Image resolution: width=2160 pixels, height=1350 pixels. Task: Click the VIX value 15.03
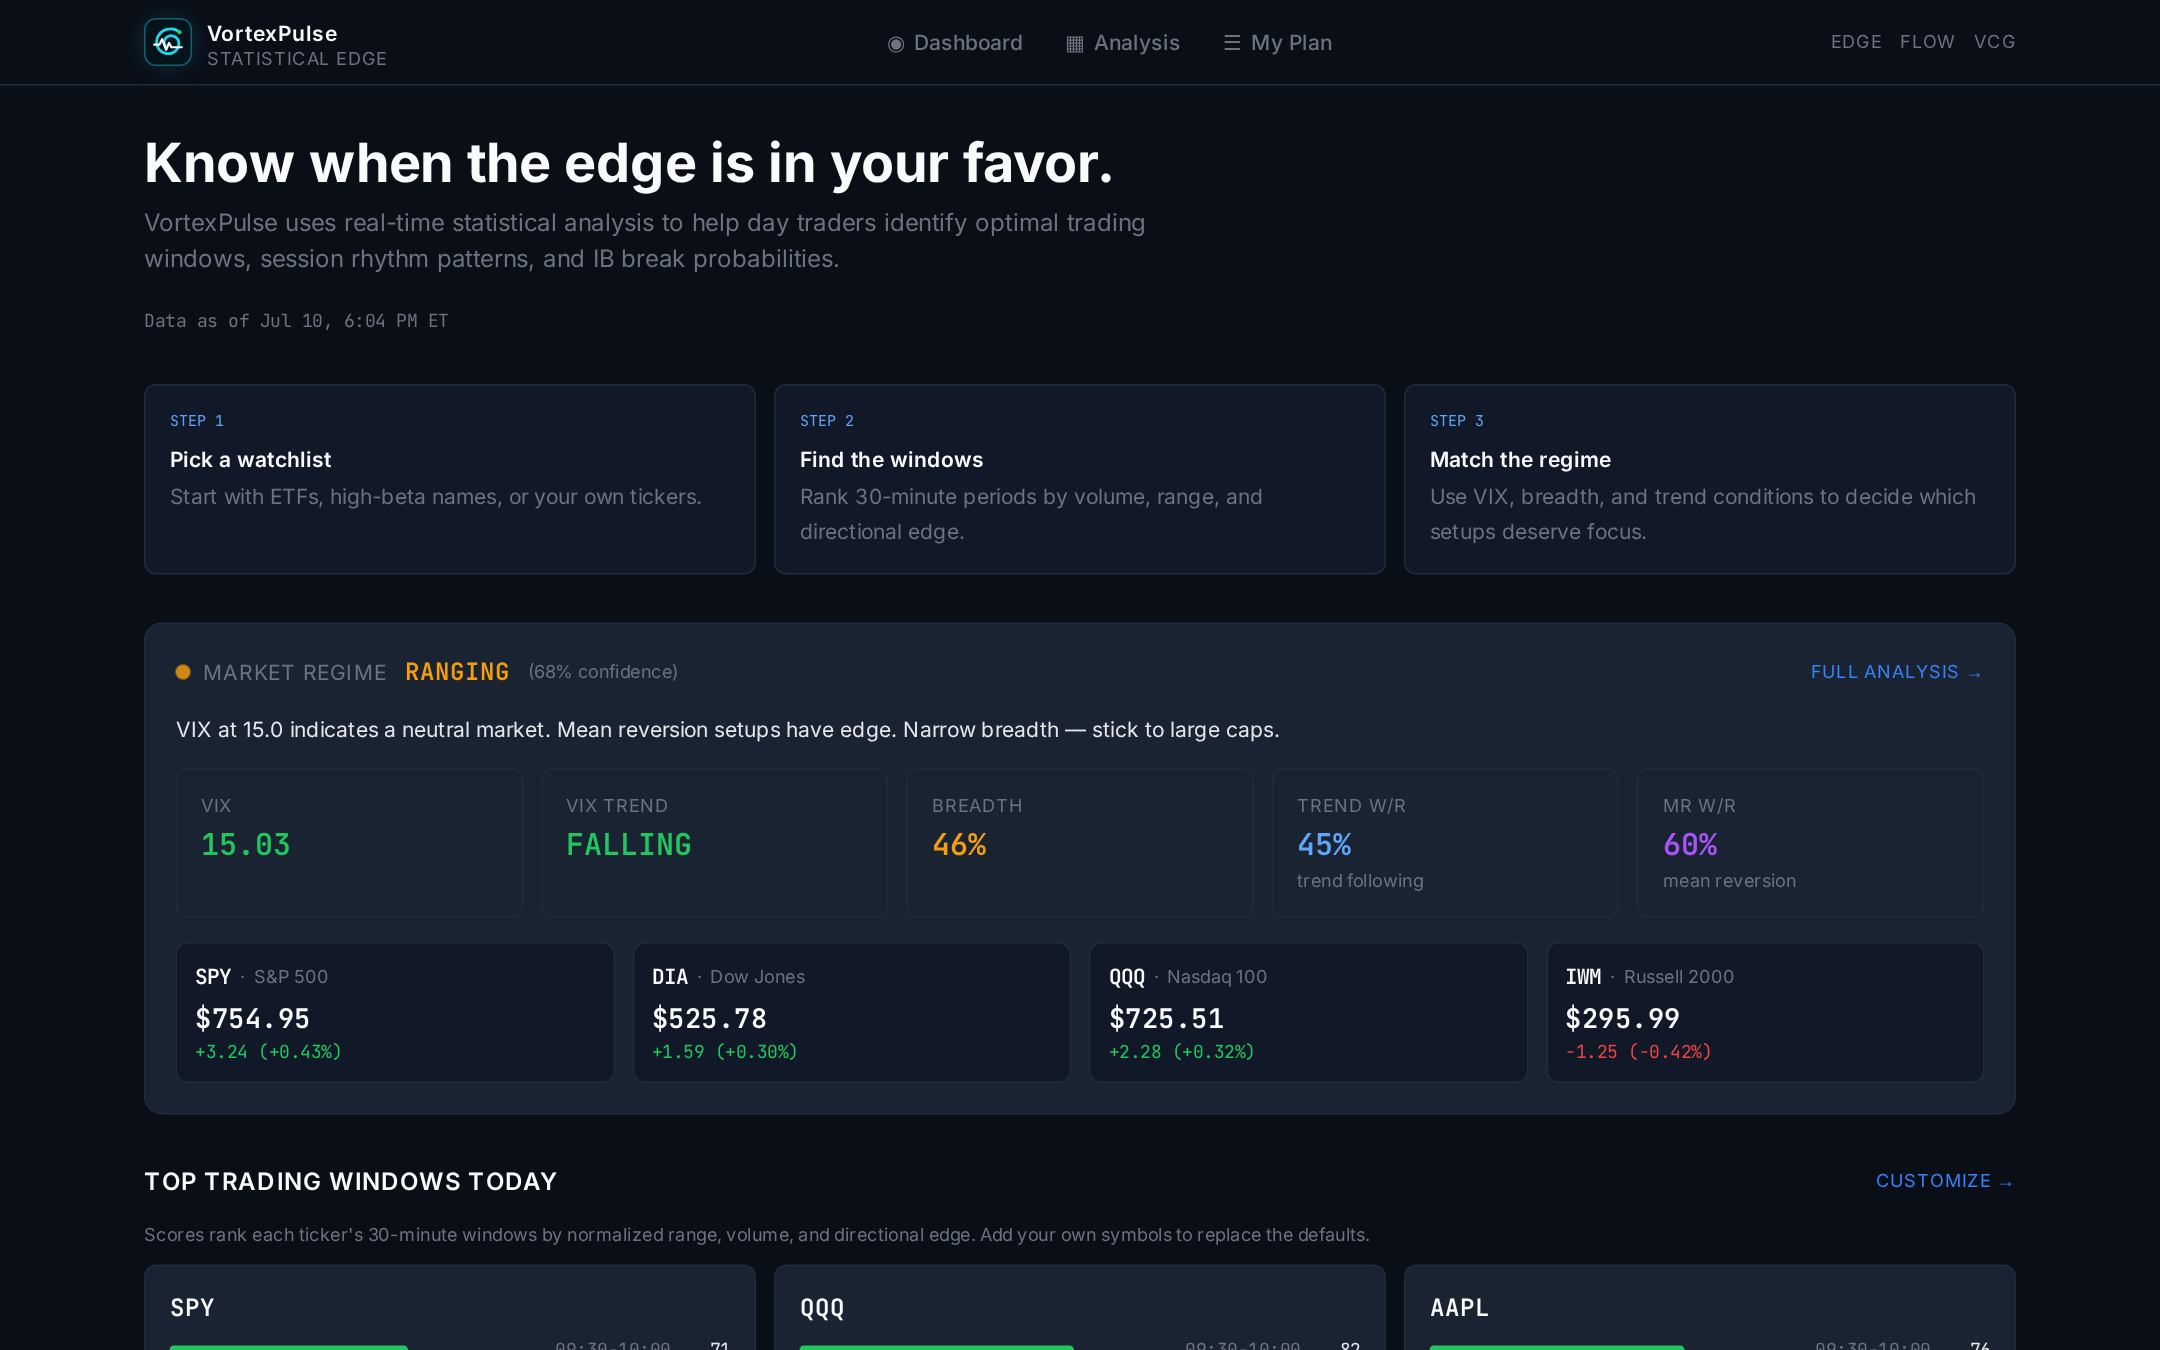246,845
